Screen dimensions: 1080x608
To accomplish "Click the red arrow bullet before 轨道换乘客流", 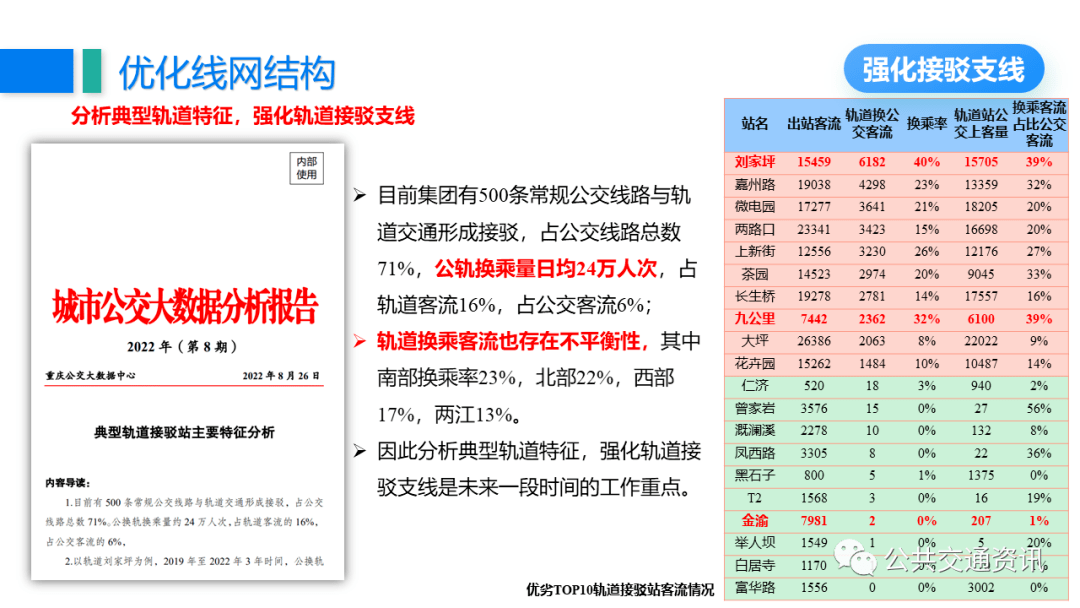I will click(360, 342).
